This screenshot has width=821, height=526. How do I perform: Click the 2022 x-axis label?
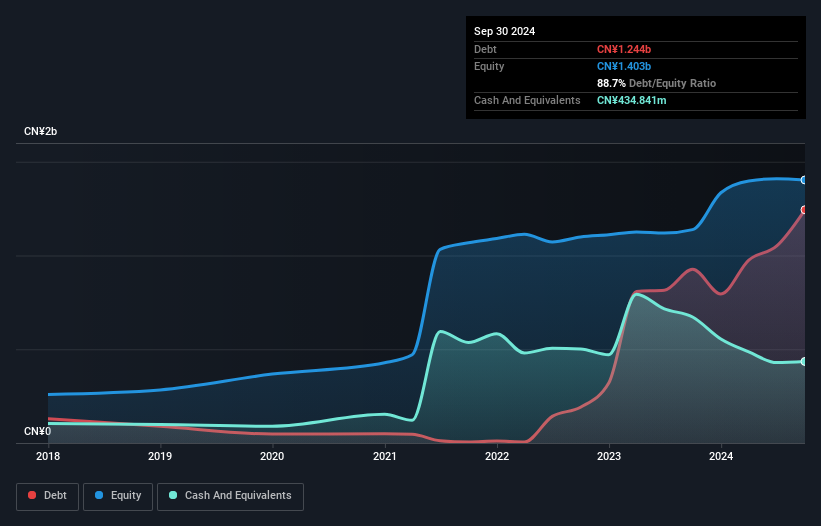pyautogui.click(x=497, y=456)
